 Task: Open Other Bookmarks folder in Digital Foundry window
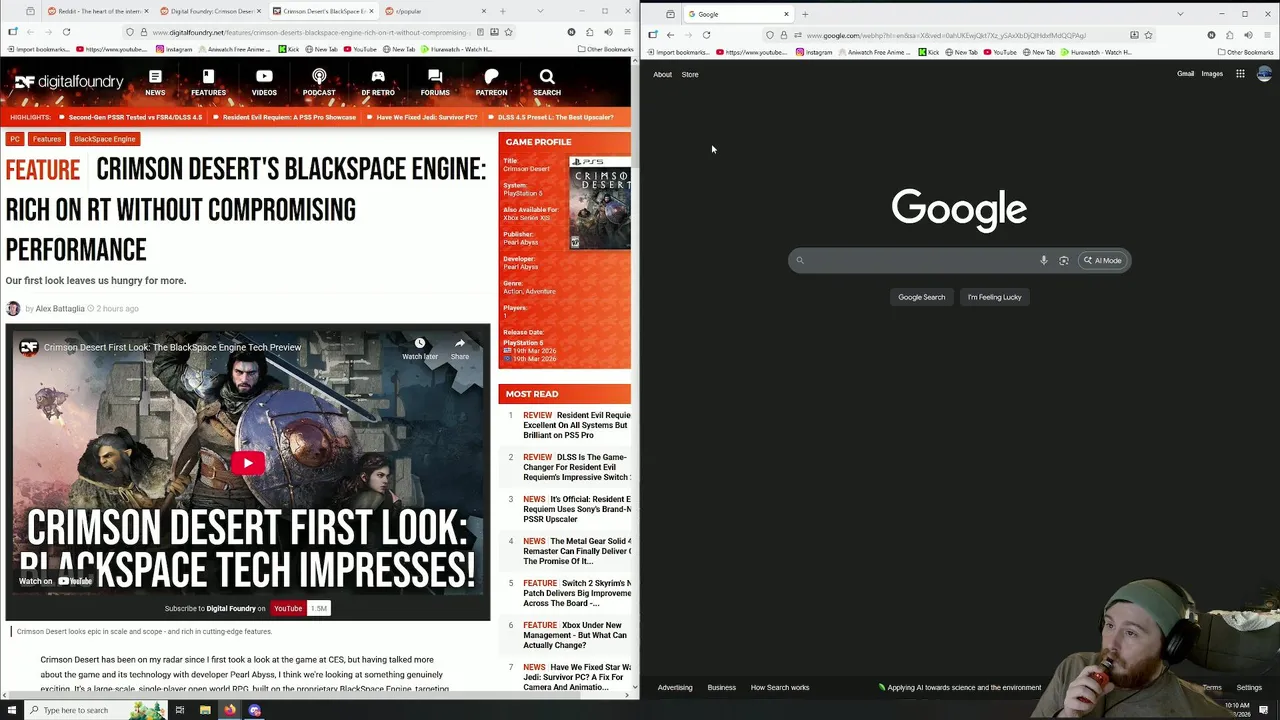605,49
